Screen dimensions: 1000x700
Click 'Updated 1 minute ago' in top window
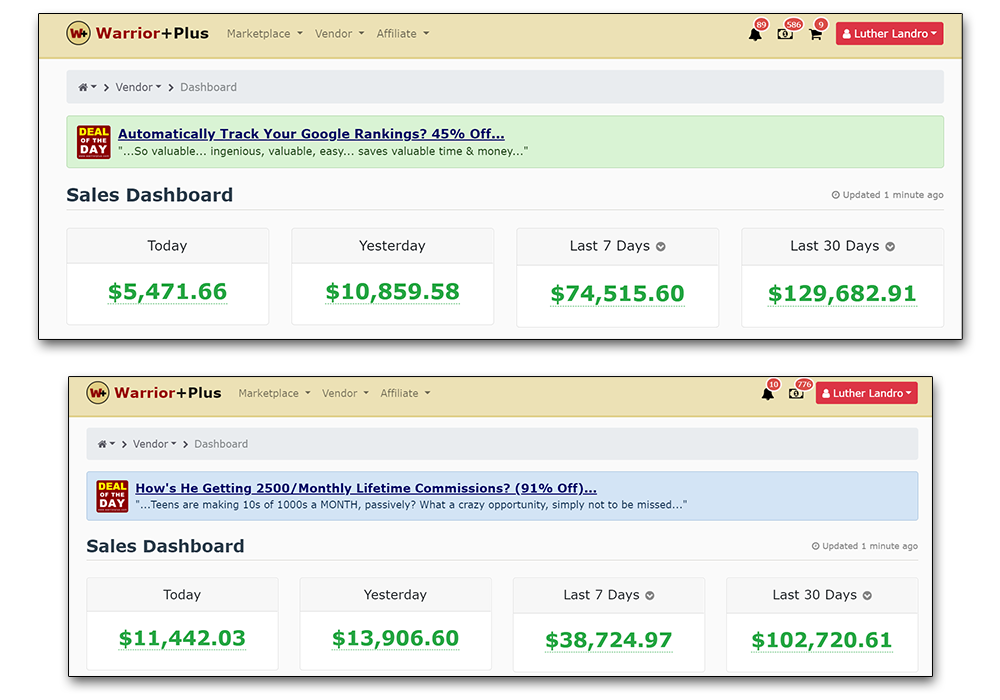click(x=887, y=195)
